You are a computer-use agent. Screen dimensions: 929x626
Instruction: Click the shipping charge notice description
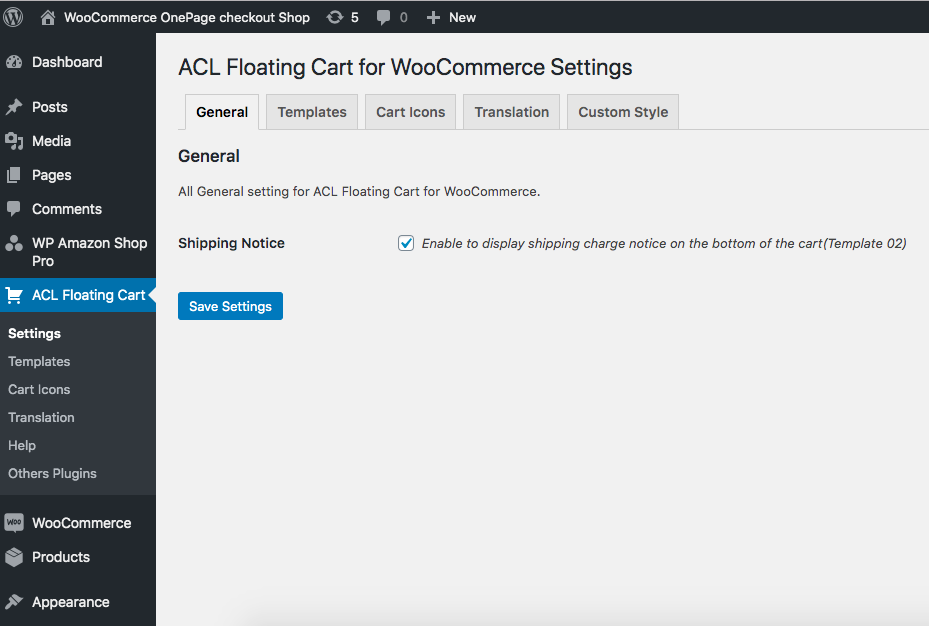(x=664, y=243)
